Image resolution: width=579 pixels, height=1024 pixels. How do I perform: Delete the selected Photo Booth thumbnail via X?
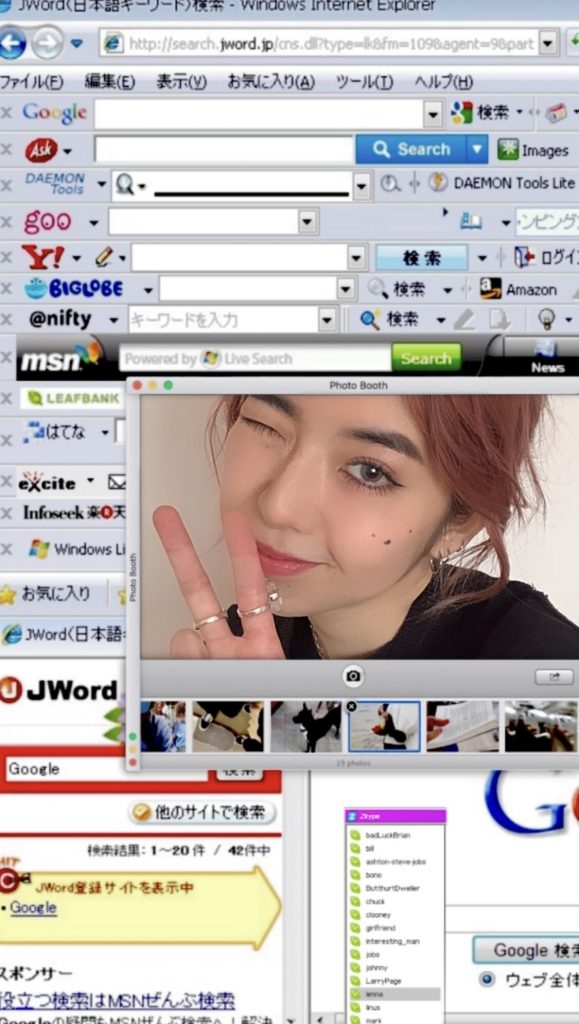(351, 707)
